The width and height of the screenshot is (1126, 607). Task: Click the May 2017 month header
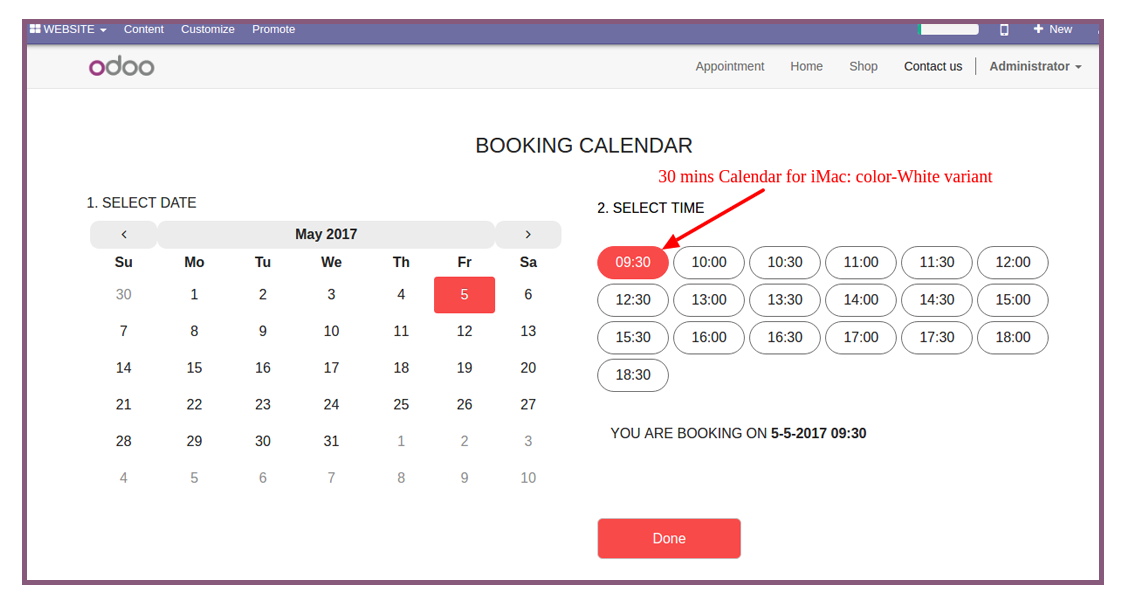(x=326, y=234)
